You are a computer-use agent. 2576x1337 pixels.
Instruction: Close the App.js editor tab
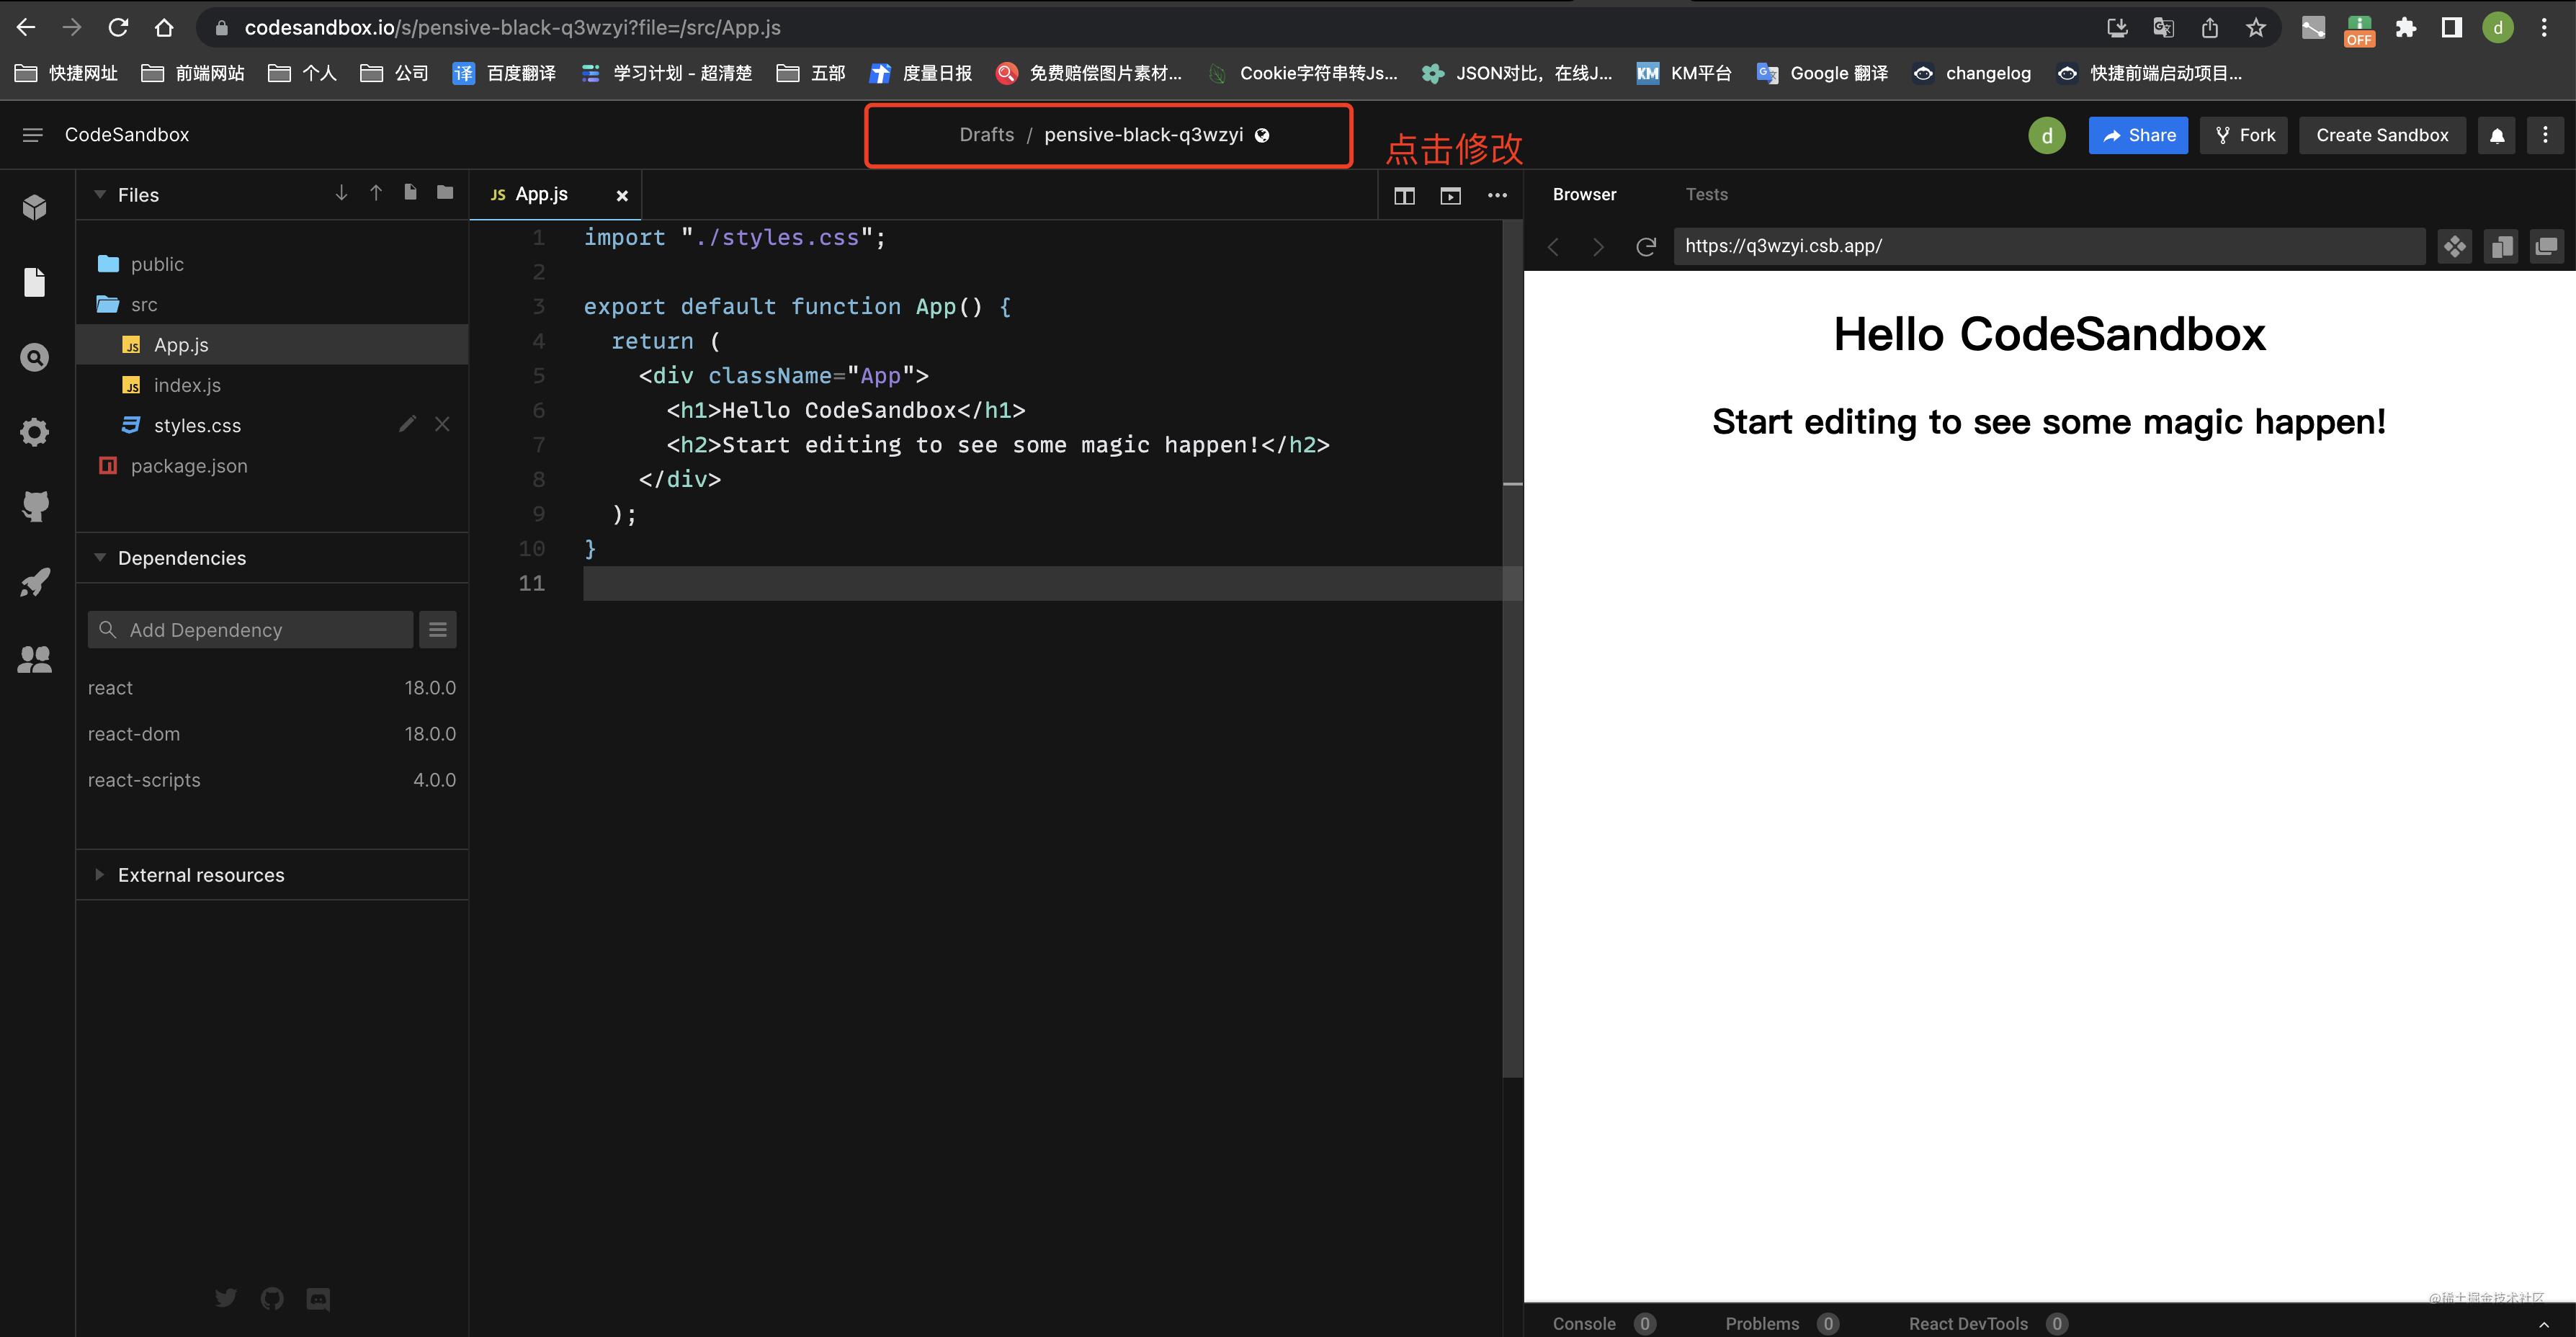pyautogui.click(x=622, y=196)
